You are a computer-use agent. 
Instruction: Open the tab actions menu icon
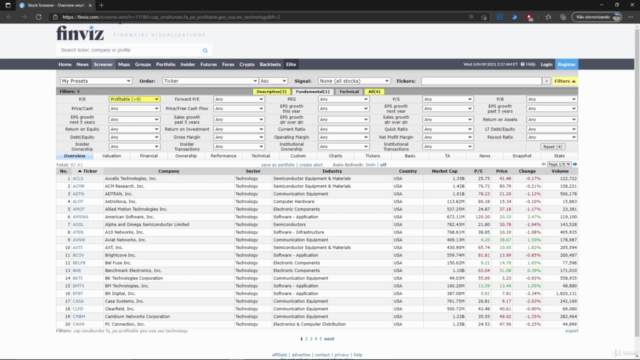tap(8, 5)
